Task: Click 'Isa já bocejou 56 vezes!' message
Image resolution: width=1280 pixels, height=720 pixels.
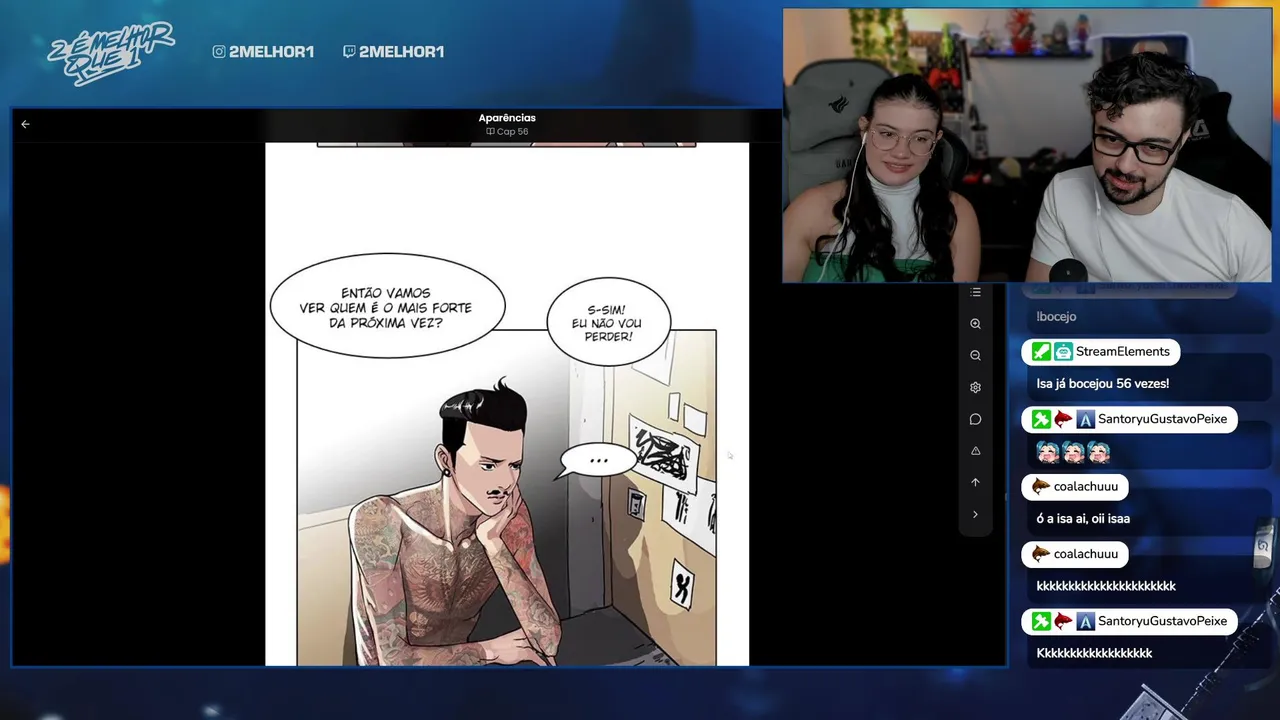Action: 1103,383
